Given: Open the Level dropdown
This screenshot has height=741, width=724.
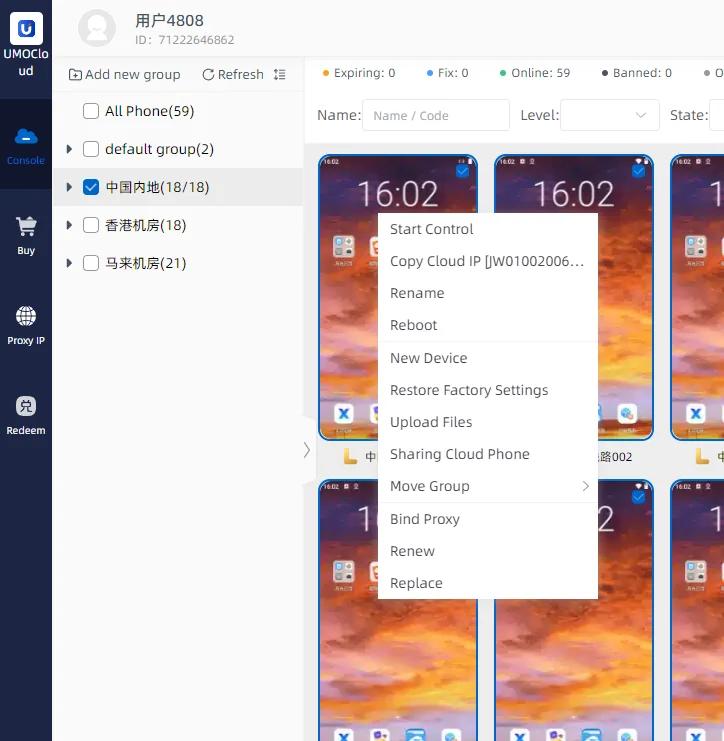Looking at the screenshot, I should [610, 115].
